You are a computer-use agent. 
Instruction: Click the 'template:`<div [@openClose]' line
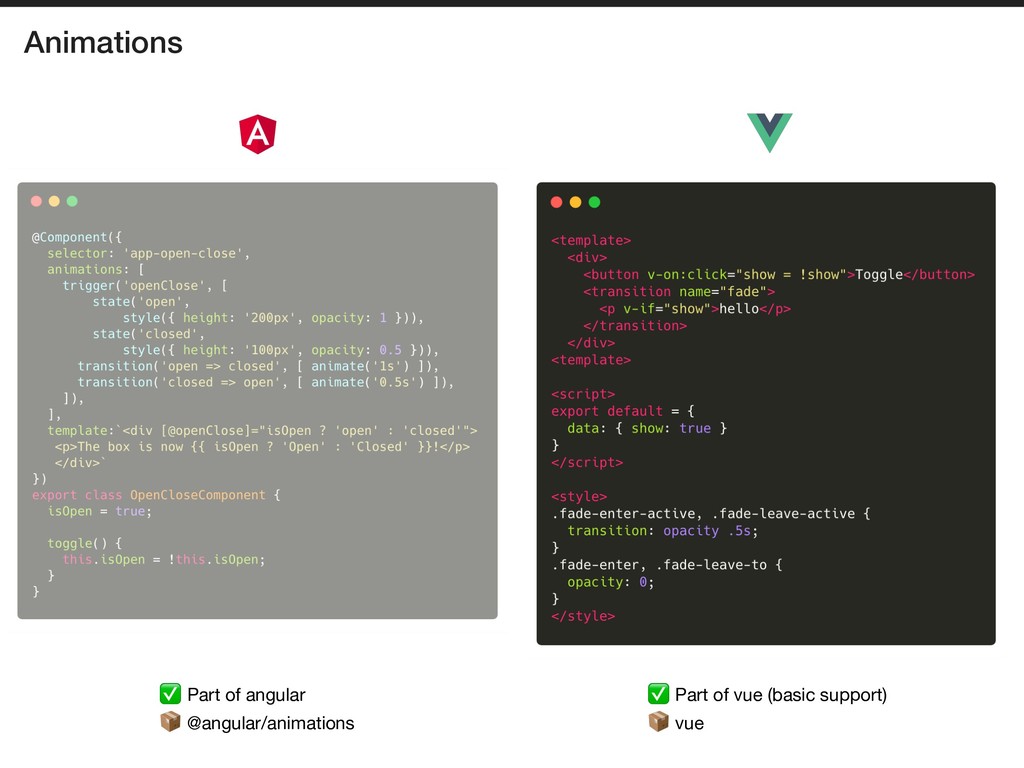(x=262, y=430)
